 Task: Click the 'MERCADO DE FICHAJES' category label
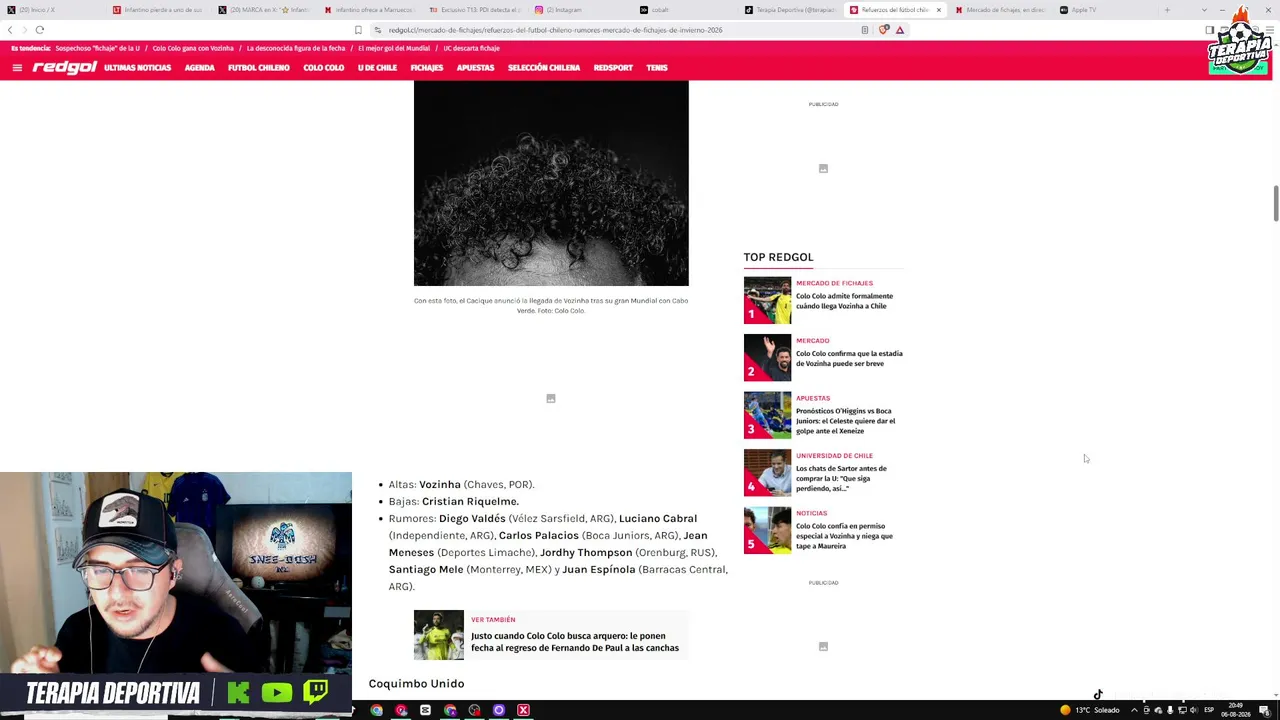click(x=834, y=283)
